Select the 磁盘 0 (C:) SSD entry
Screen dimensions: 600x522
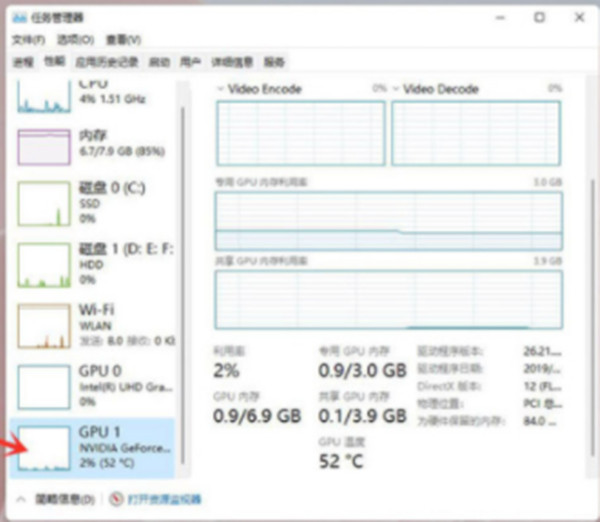94,203
